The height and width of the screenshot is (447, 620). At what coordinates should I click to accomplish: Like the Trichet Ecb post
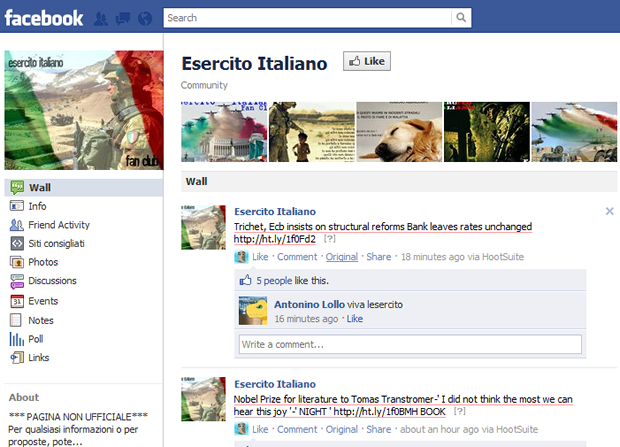coord(260,257)
